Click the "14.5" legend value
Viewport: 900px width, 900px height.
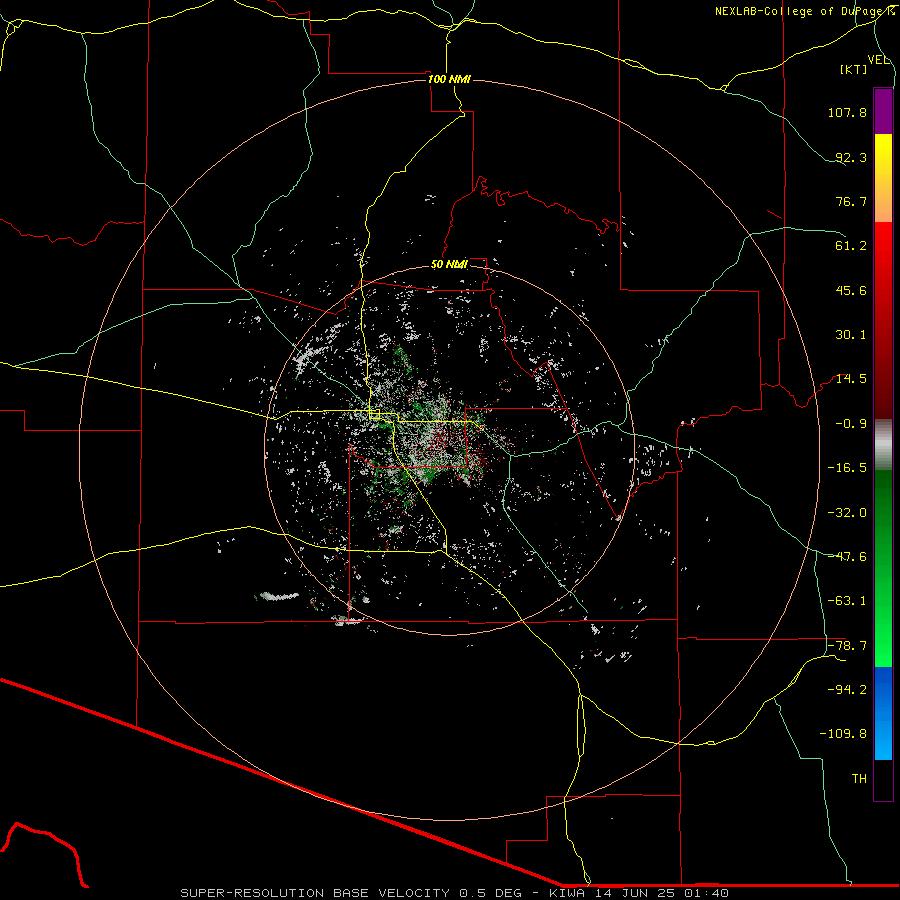point(851,379)
